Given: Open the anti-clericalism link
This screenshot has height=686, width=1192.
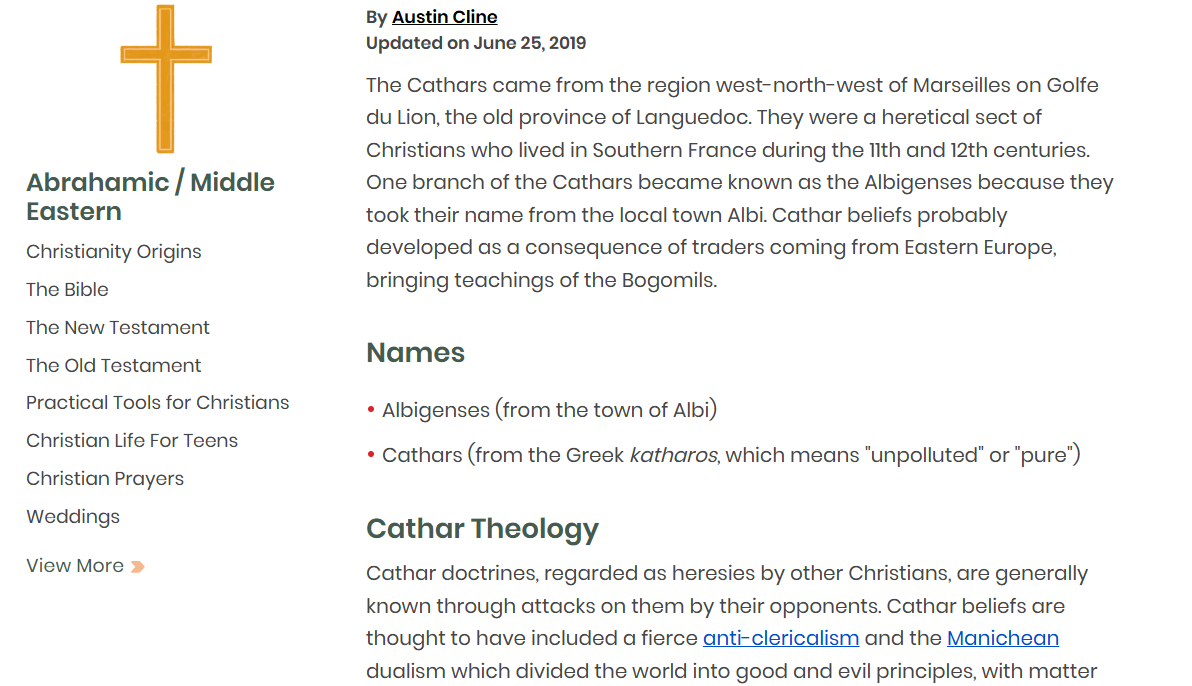Looking at the screenshot, I should tap(781, 638).
